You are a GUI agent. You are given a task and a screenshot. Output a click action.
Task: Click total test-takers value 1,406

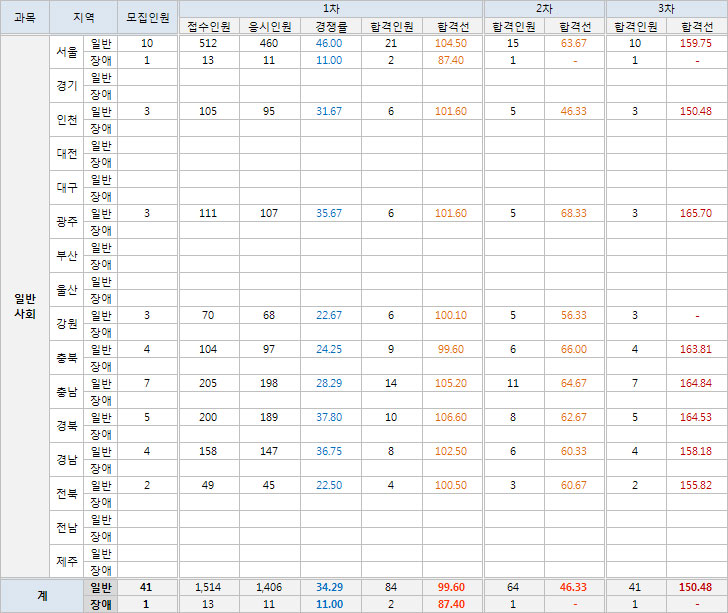[x=269, y=587]
